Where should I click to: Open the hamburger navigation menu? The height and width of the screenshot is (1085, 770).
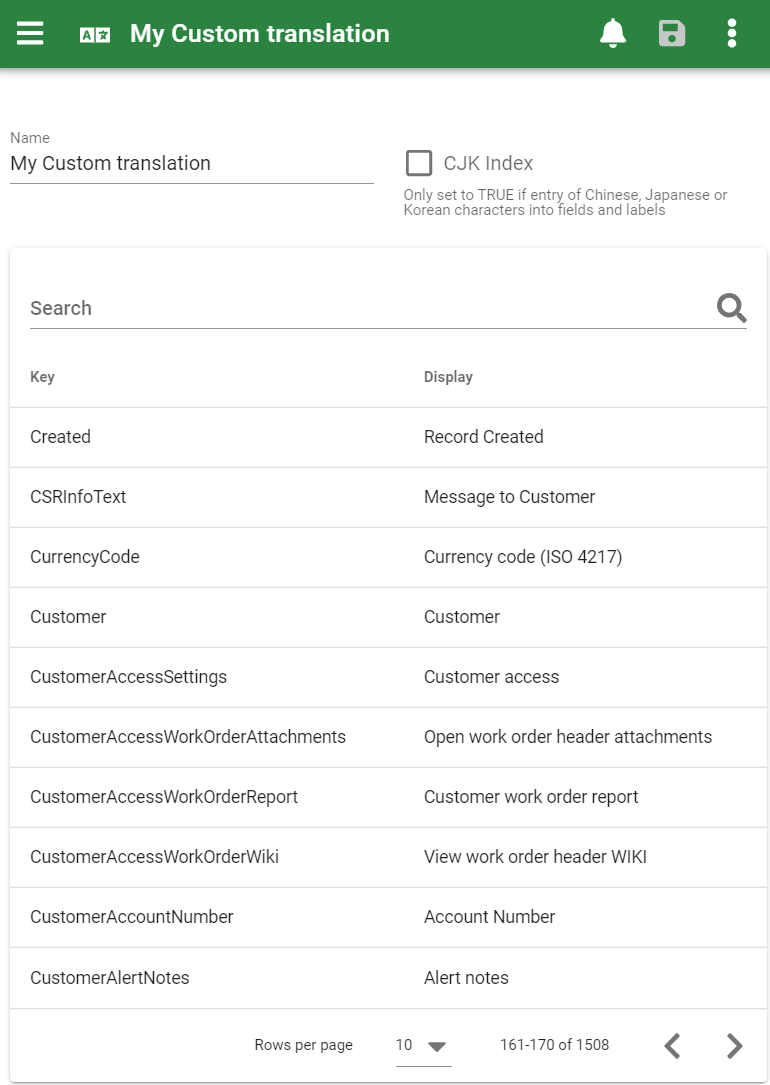[x=30, y=33]
